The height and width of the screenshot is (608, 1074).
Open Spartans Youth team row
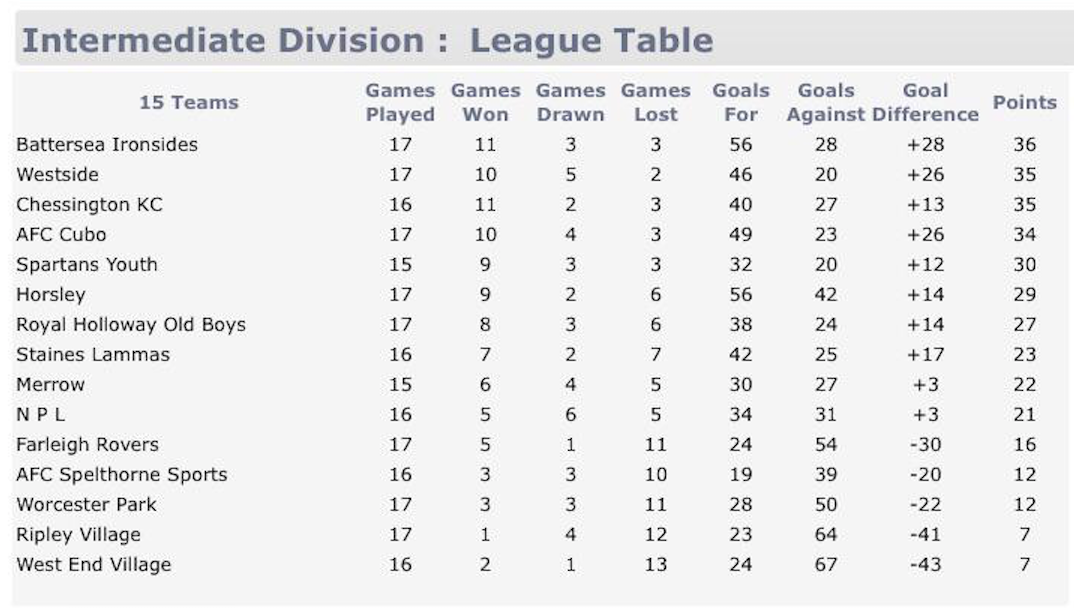click(x=87, y=265)
